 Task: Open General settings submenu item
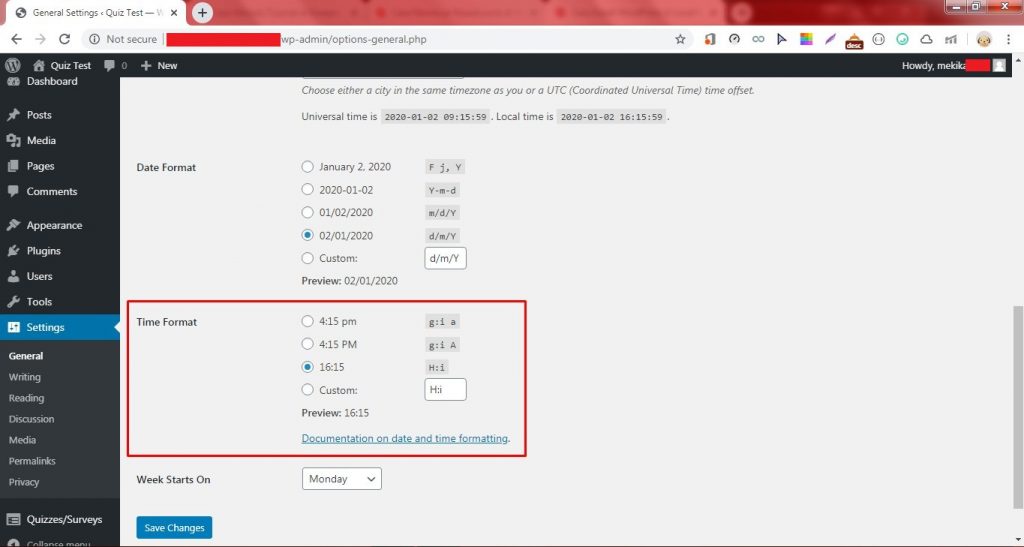pyautogui.click(x=25, y=356)
